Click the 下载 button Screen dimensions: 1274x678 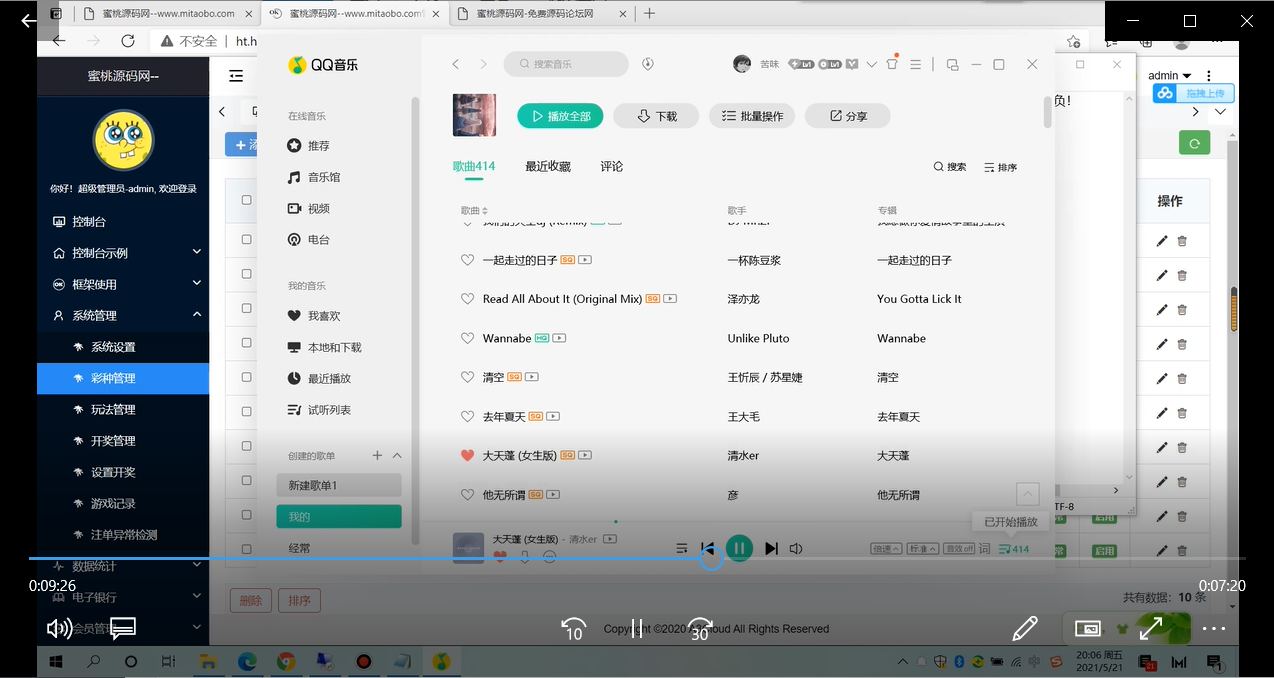pyautogui.click(x=656, y=116)
